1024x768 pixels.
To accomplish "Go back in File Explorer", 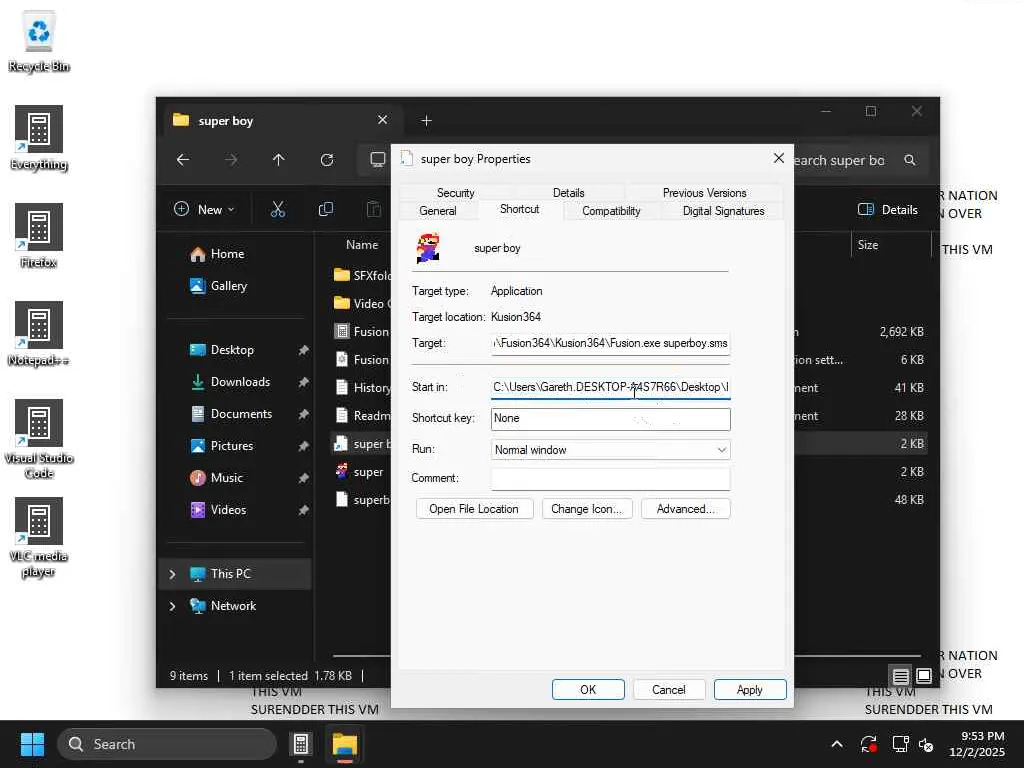I will pyautogui.click(x=183, y=160).
